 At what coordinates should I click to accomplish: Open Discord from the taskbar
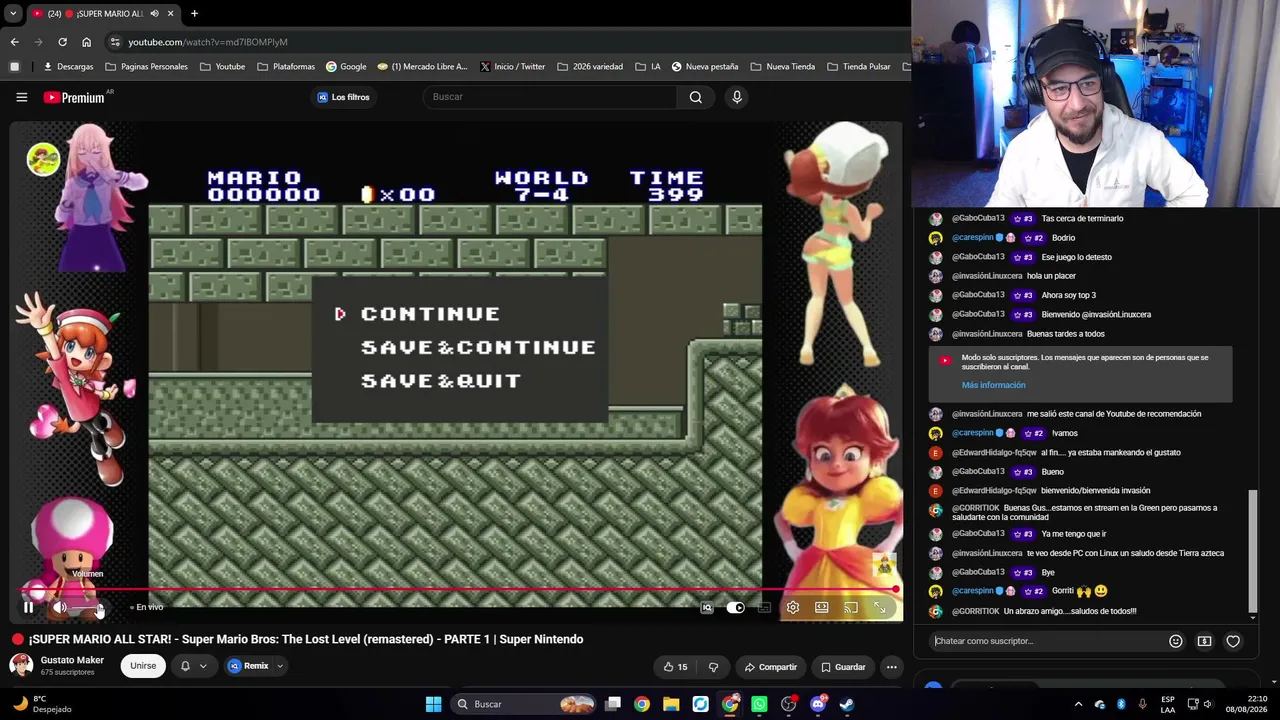click(x=818, y=704)
